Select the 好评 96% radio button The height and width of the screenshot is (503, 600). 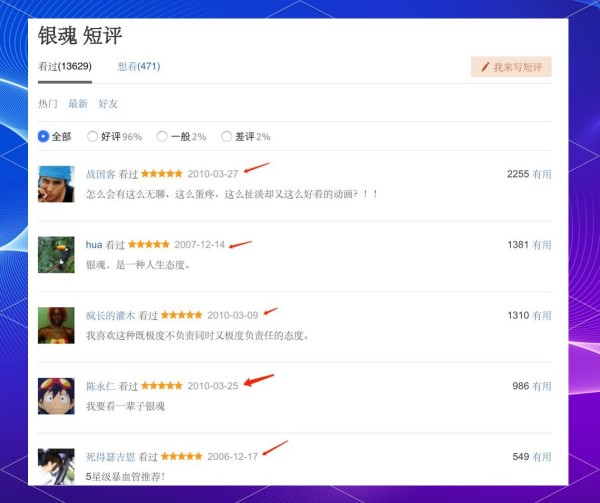(93, 136)
